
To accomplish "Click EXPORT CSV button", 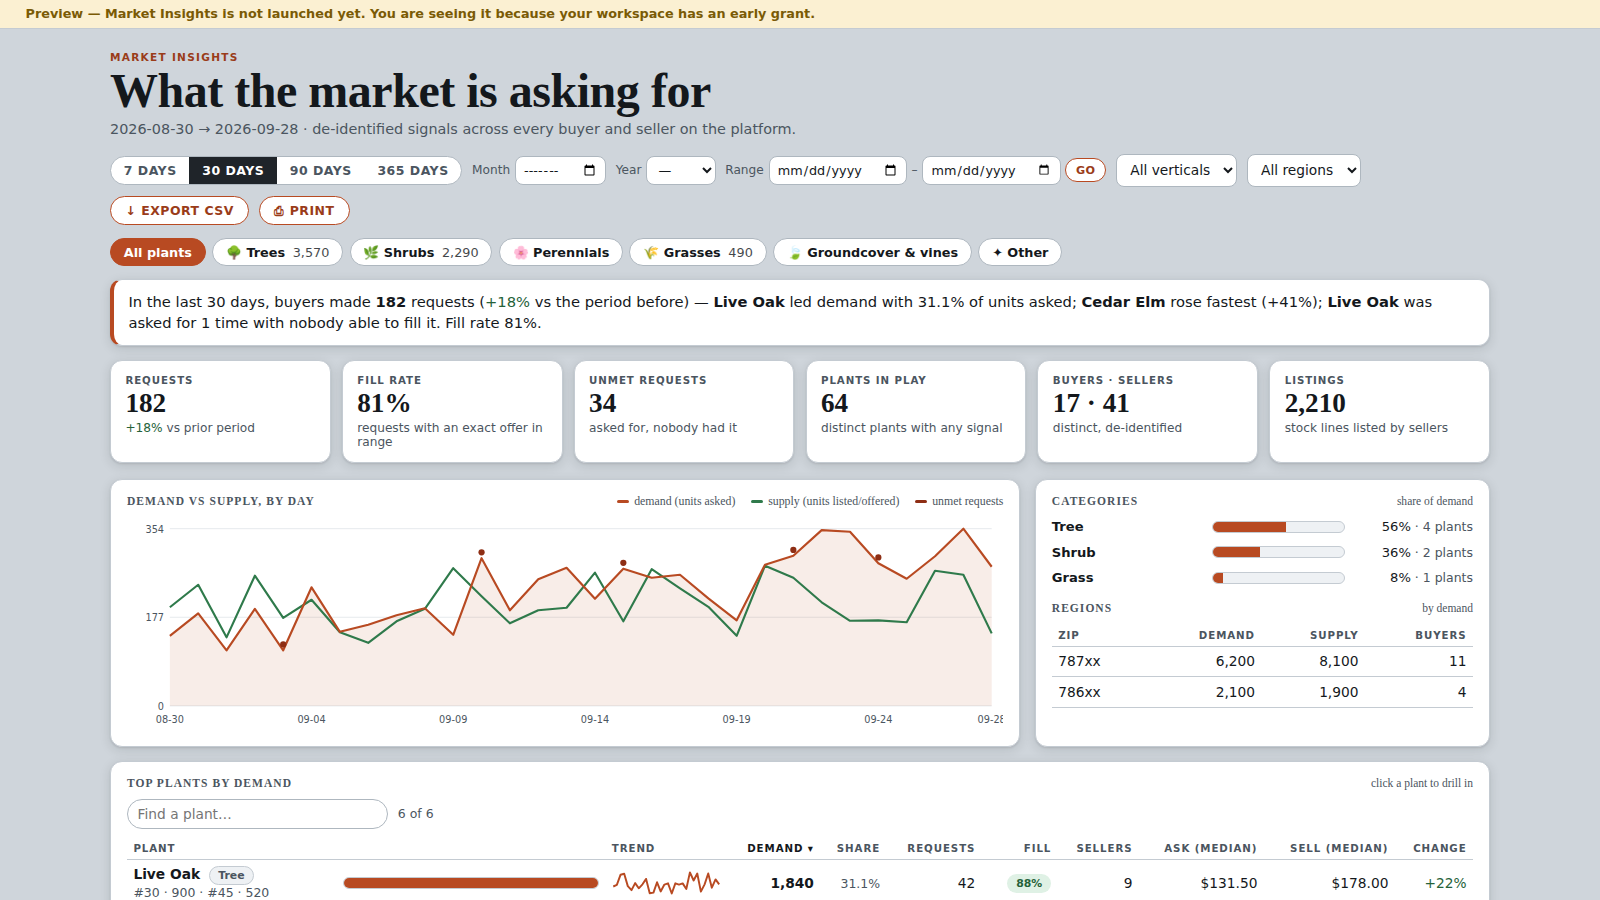I will (x=180, y=211).
